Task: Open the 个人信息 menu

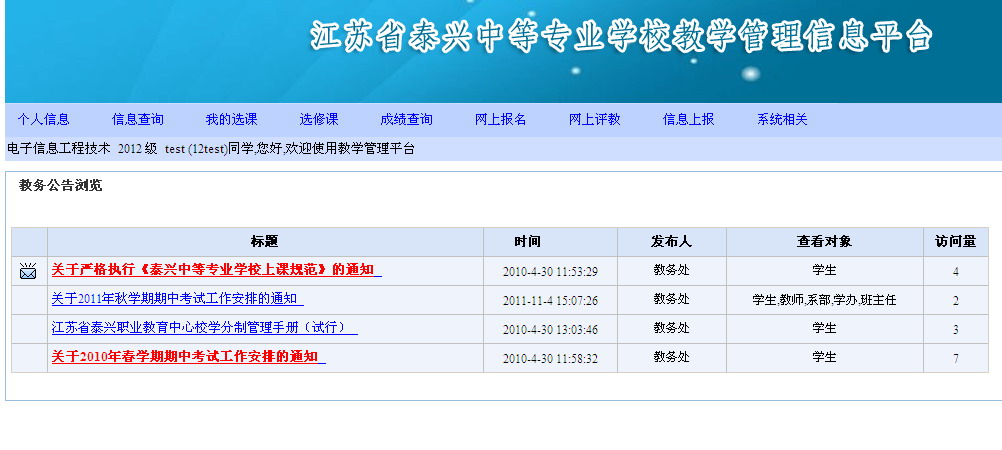Action: [x=43, y=119]
